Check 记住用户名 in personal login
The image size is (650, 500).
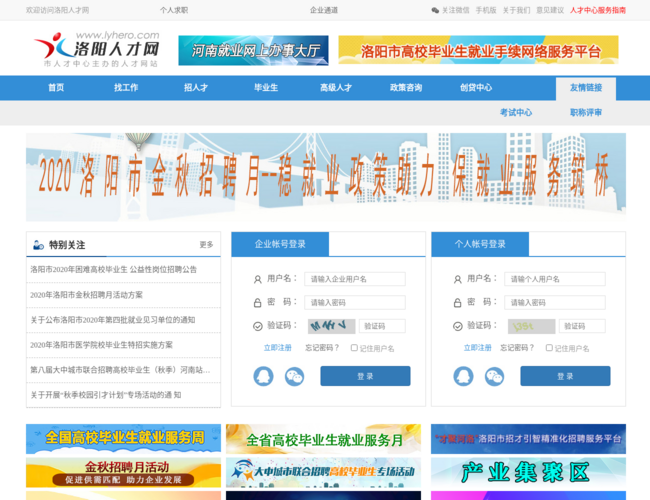(549, 348)
